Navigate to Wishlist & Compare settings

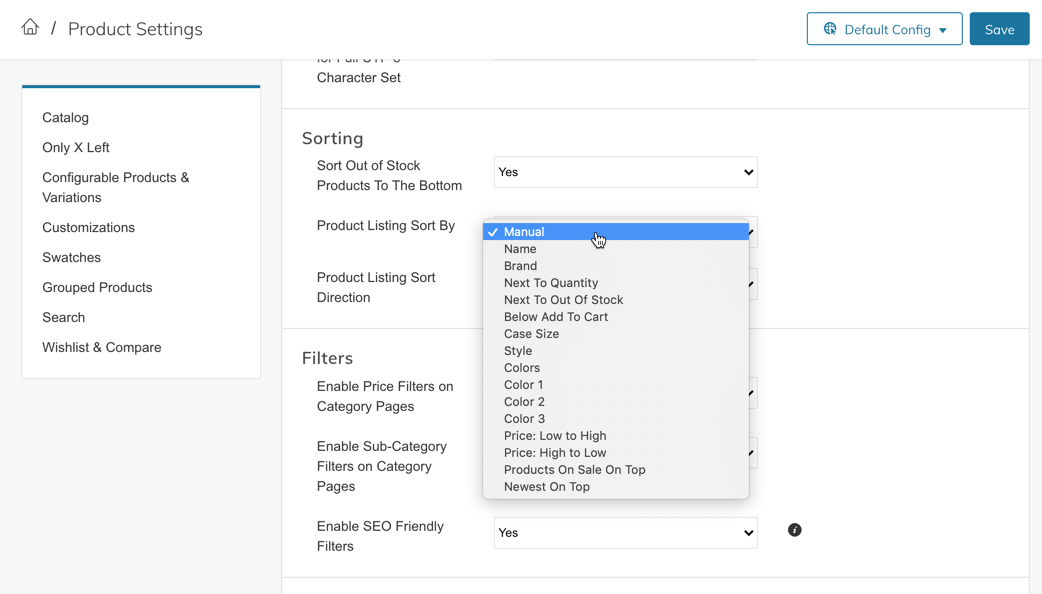[x=101, y=348]
